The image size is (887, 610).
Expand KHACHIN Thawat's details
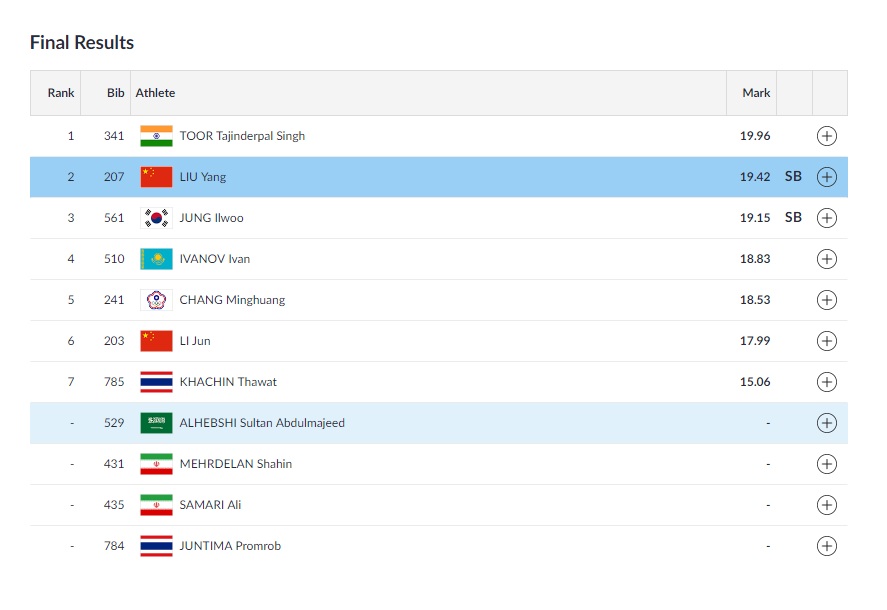(826, 382)
